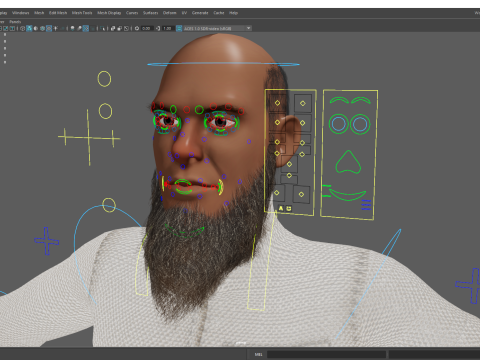This screenshot has height=360, width=480.
Task: Toggle the view transform icon beside ACES dropdown
Action: coord(179,28)
